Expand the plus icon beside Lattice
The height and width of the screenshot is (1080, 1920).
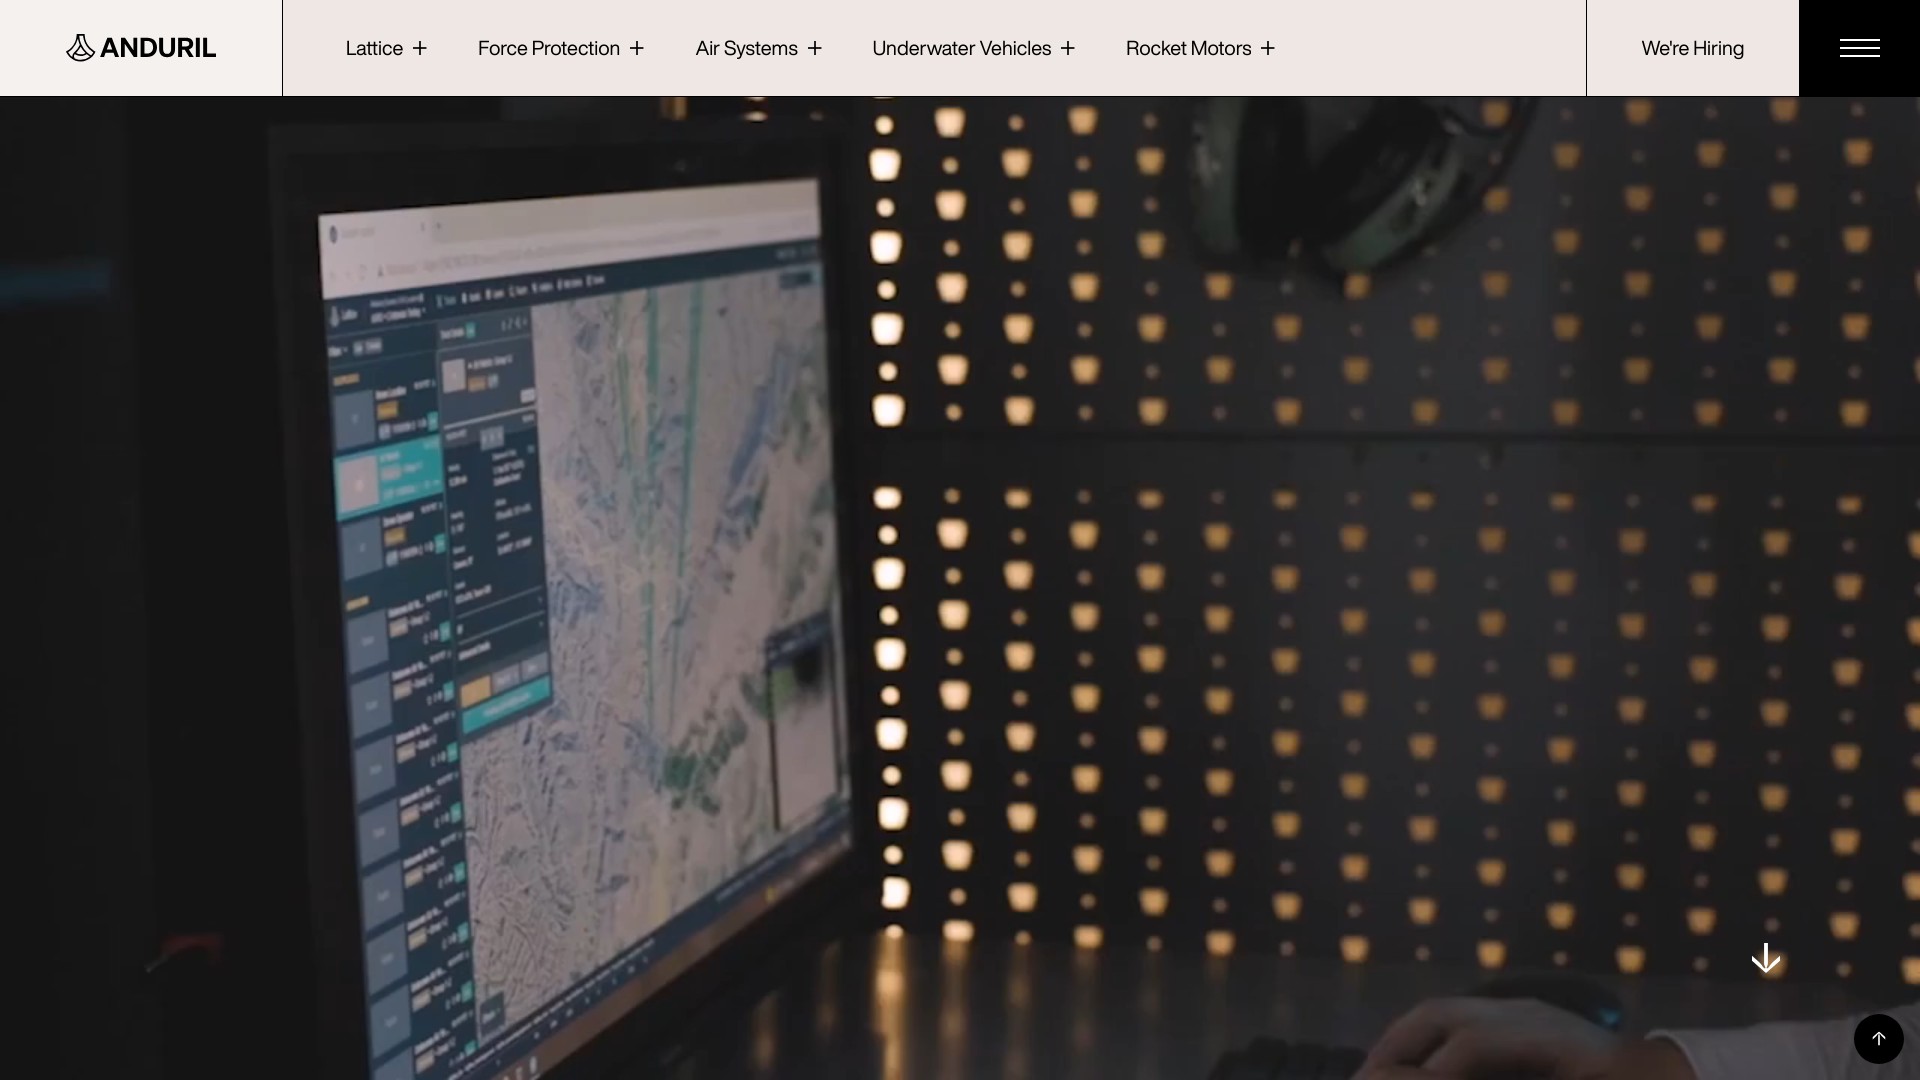[x=420, y=48]
